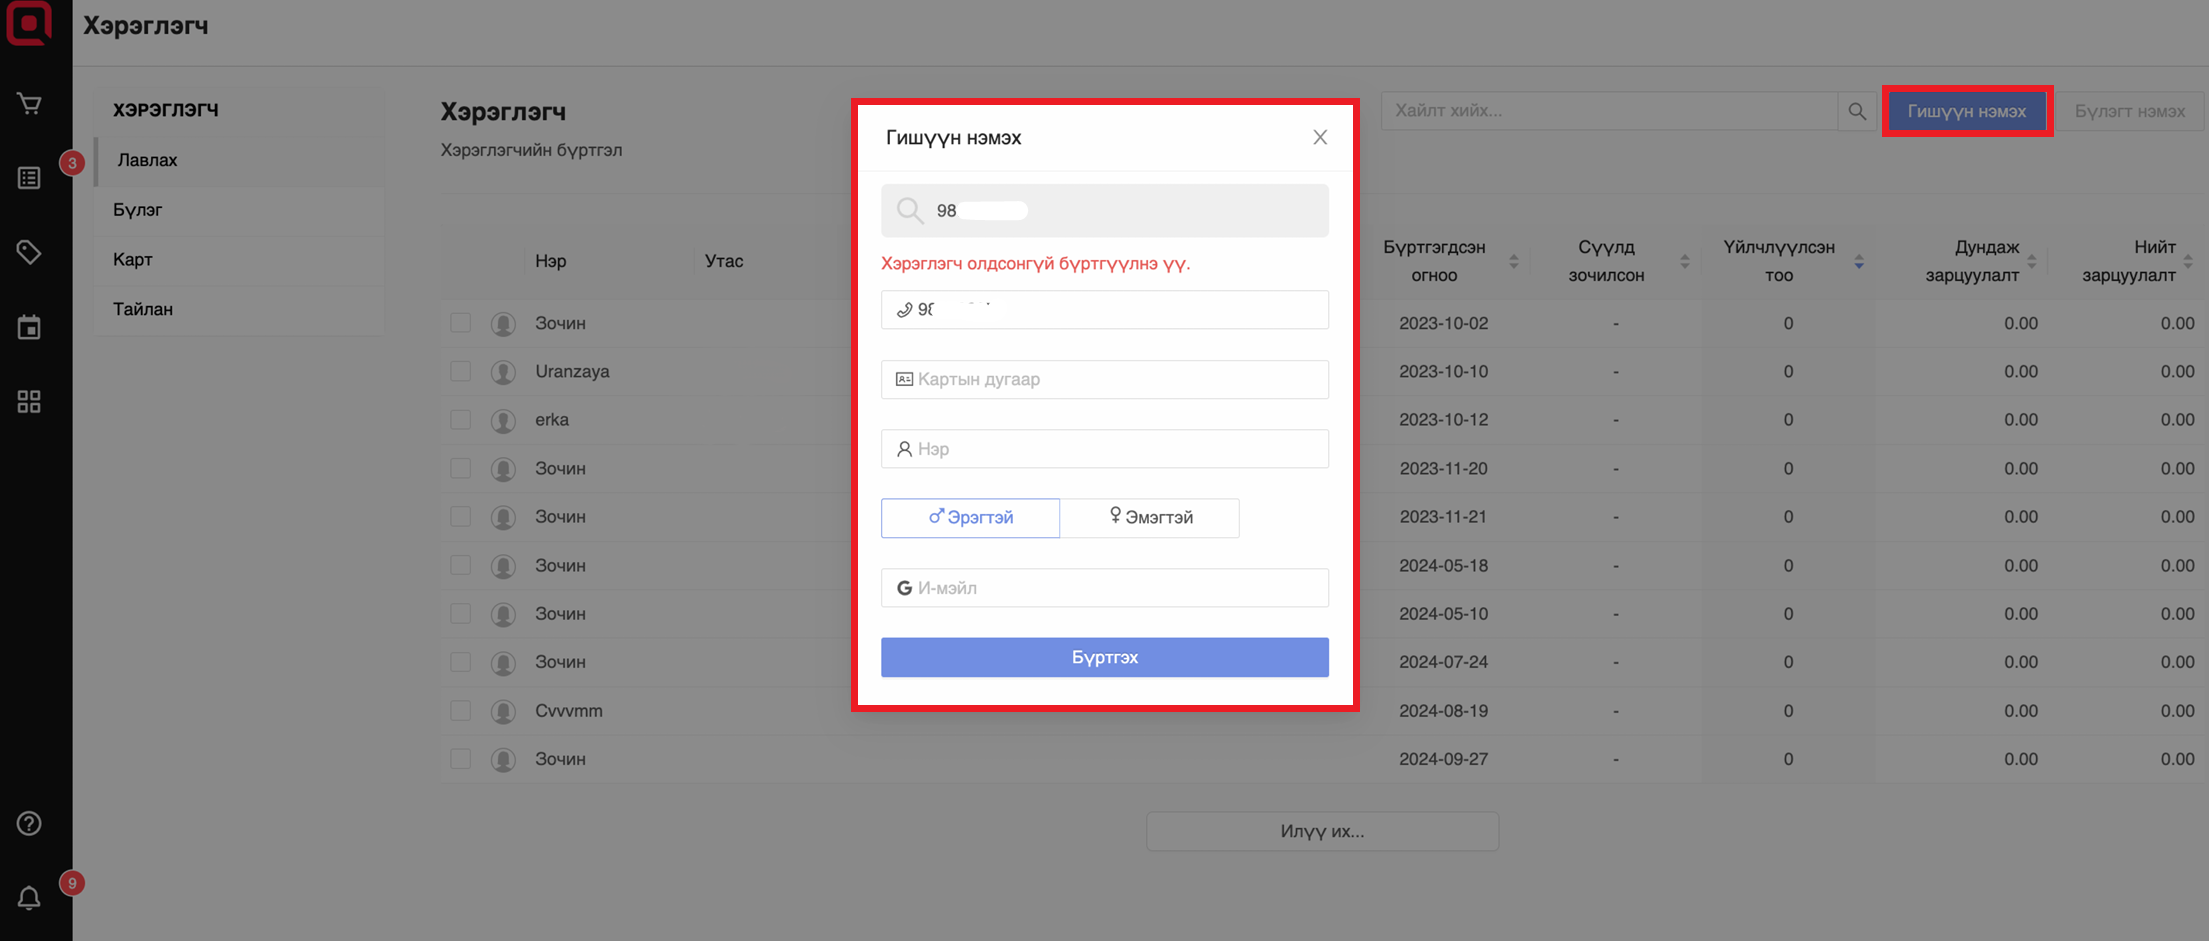Open the notifications bell icon
Viewport: 2209px width, 941px height.
(29, 898)
